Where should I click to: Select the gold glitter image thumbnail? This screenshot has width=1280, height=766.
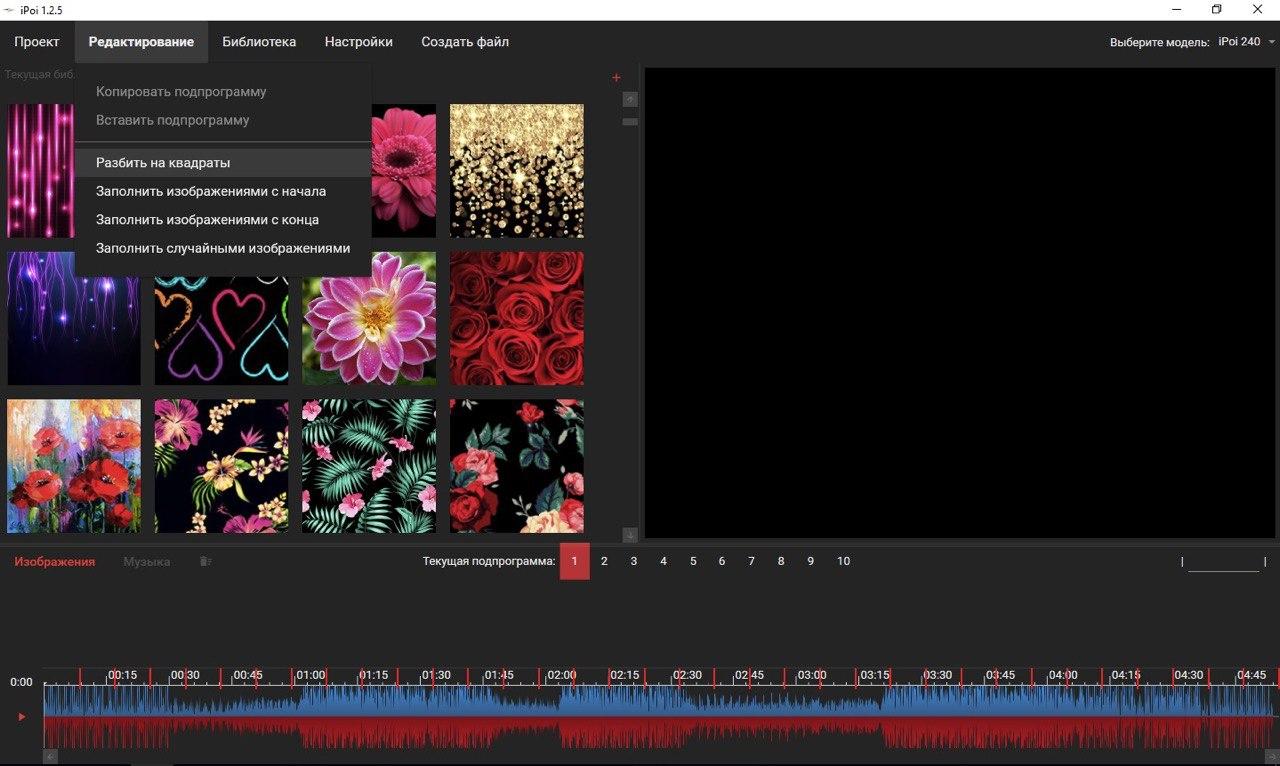click(x=517, y=171)
